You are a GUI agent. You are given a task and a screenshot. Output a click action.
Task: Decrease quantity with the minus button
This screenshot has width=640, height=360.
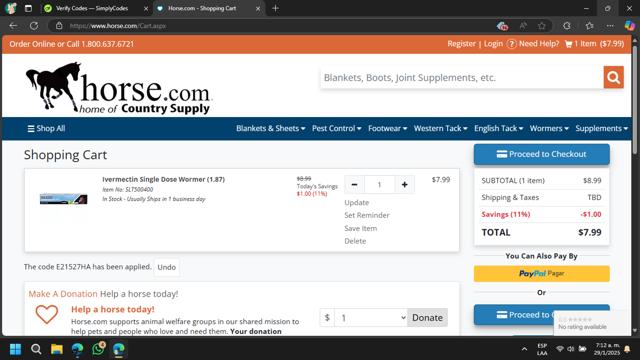coord(354,184)
